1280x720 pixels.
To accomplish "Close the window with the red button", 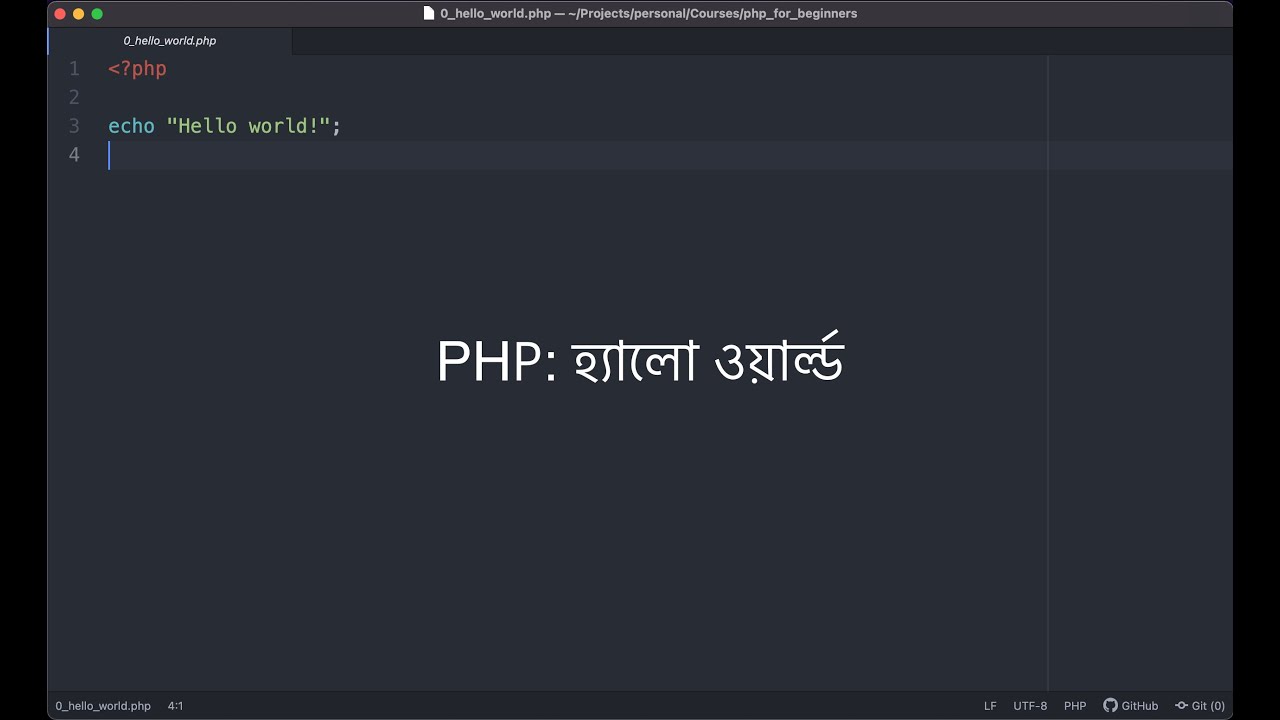I will pyautogui.click(x=60, y=14).
